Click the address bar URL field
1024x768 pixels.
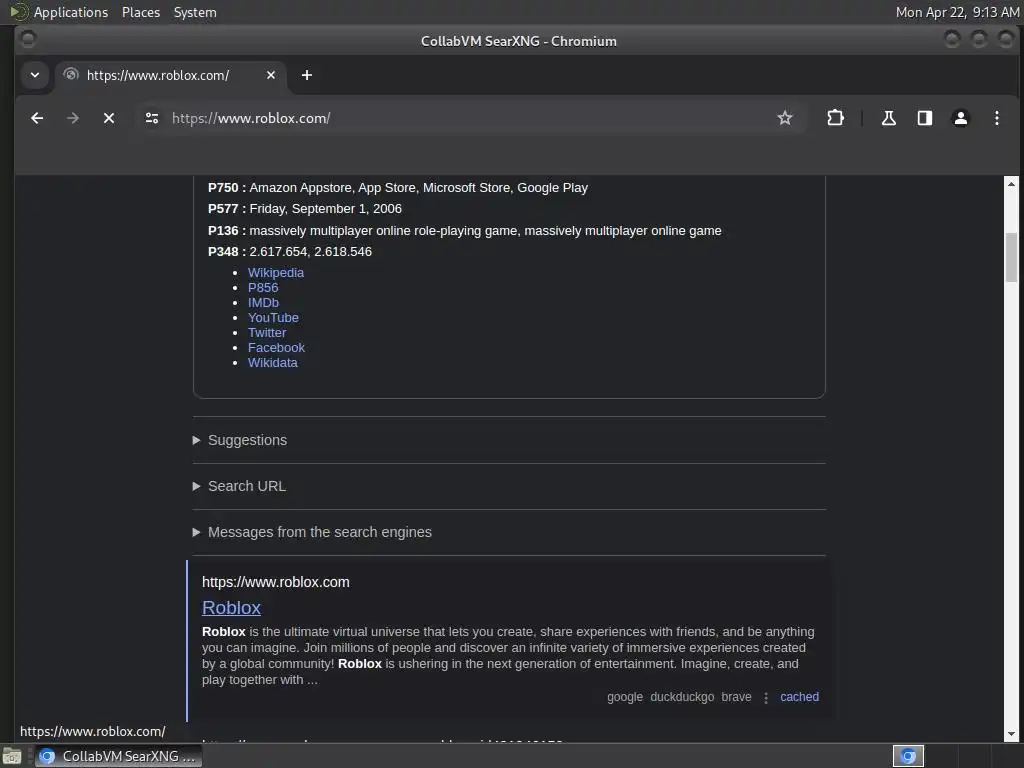(x=470, y=118)
